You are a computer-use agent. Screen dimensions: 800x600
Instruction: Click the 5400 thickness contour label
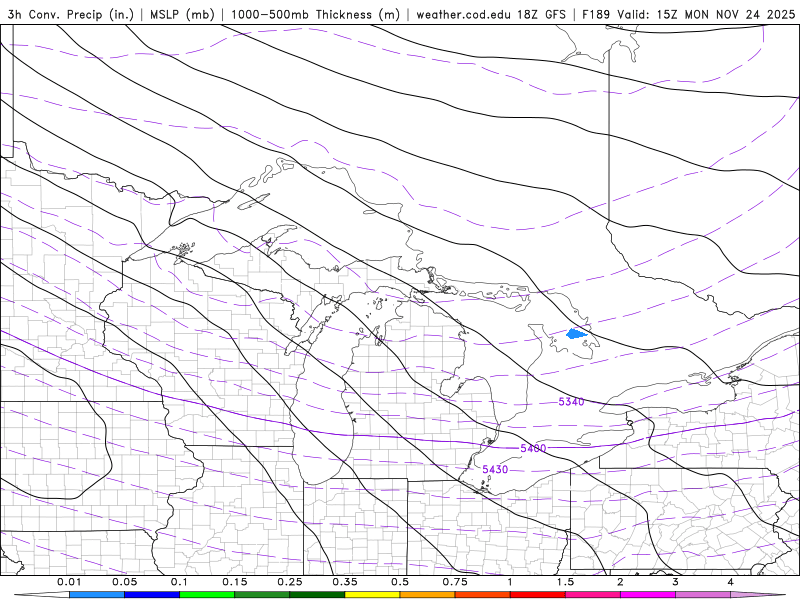point(533,448)
